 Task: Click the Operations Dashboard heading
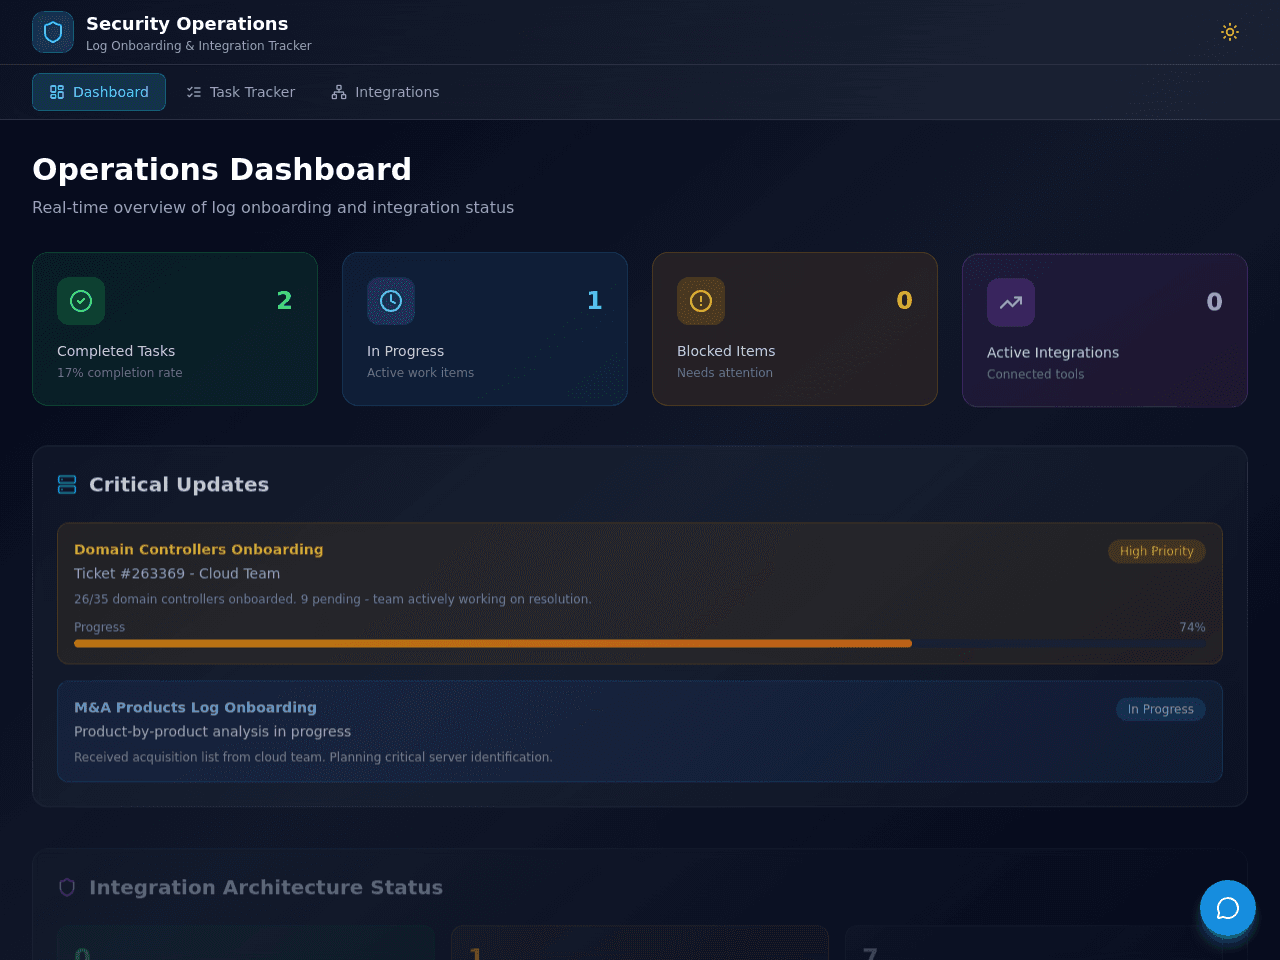222,169
